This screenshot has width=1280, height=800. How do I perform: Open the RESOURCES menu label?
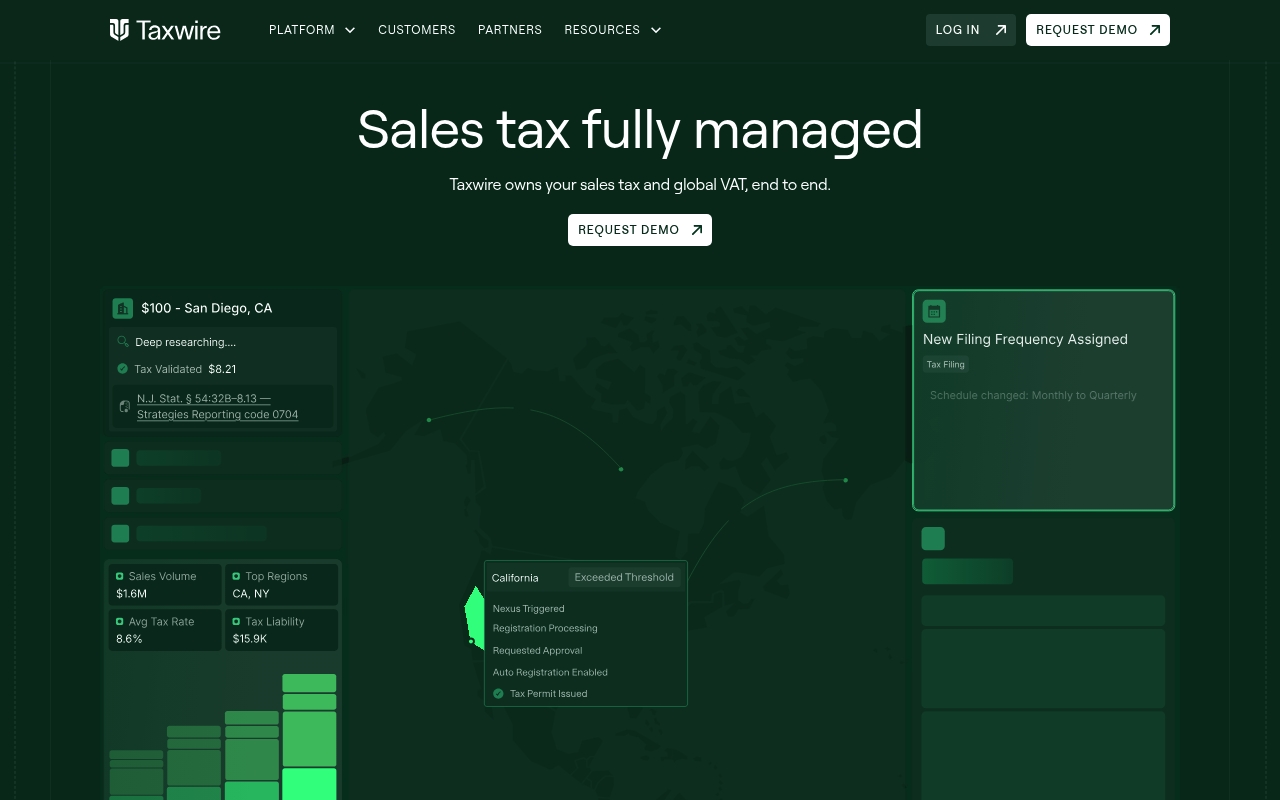(602, 30)
